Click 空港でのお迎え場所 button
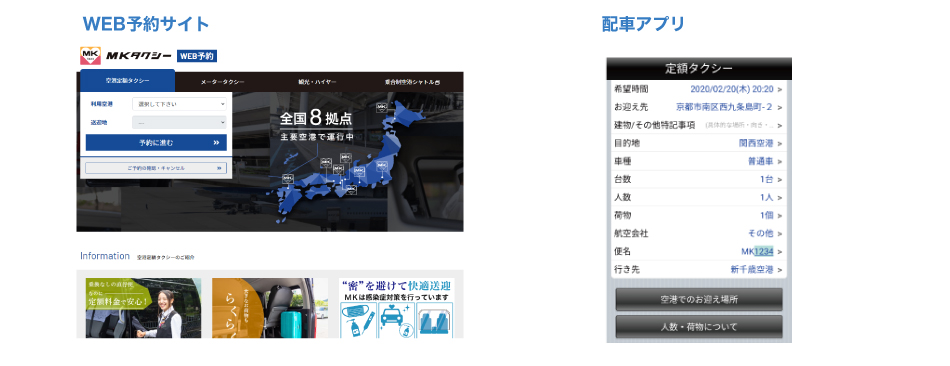This screenshot has height=366, width=950. 699,299
